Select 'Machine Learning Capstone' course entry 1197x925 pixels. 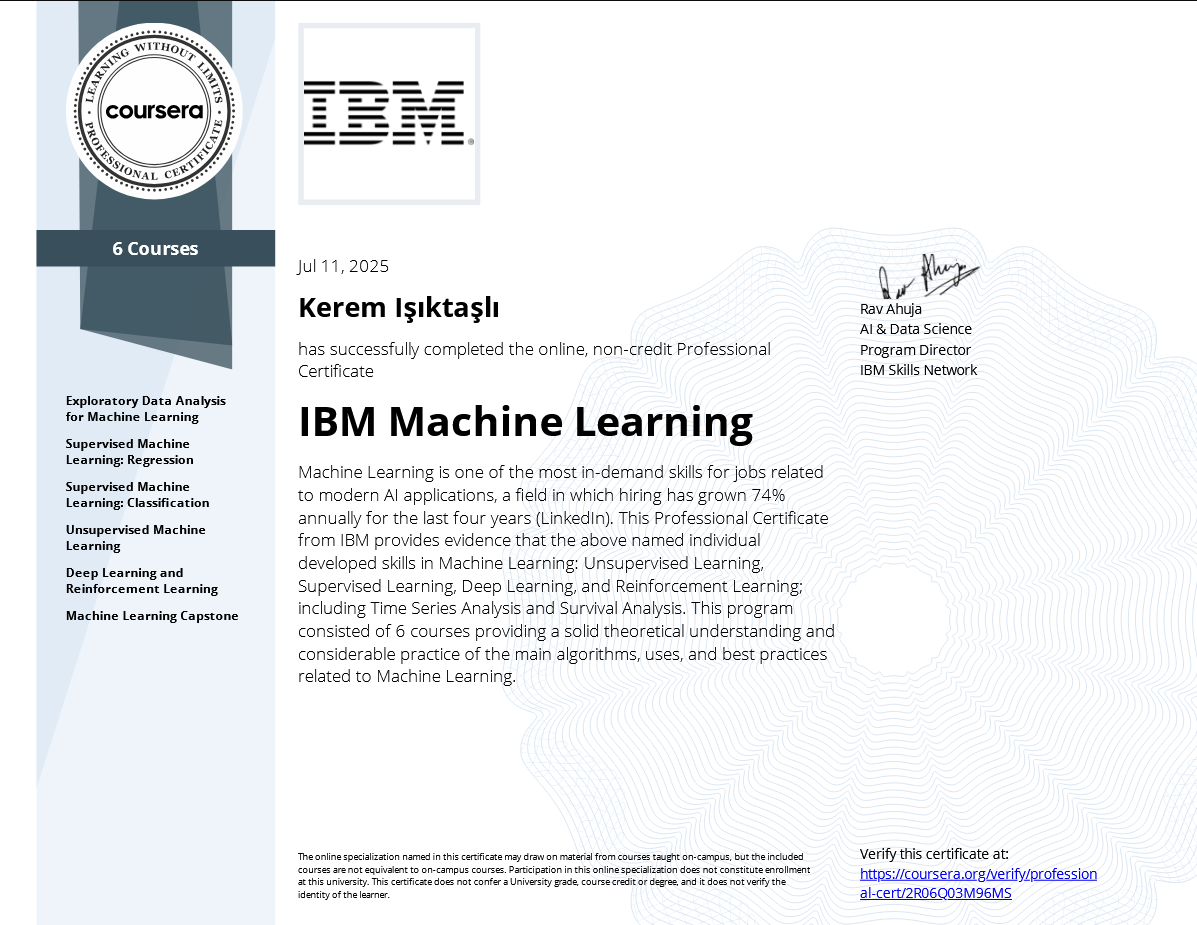(152, 616)
